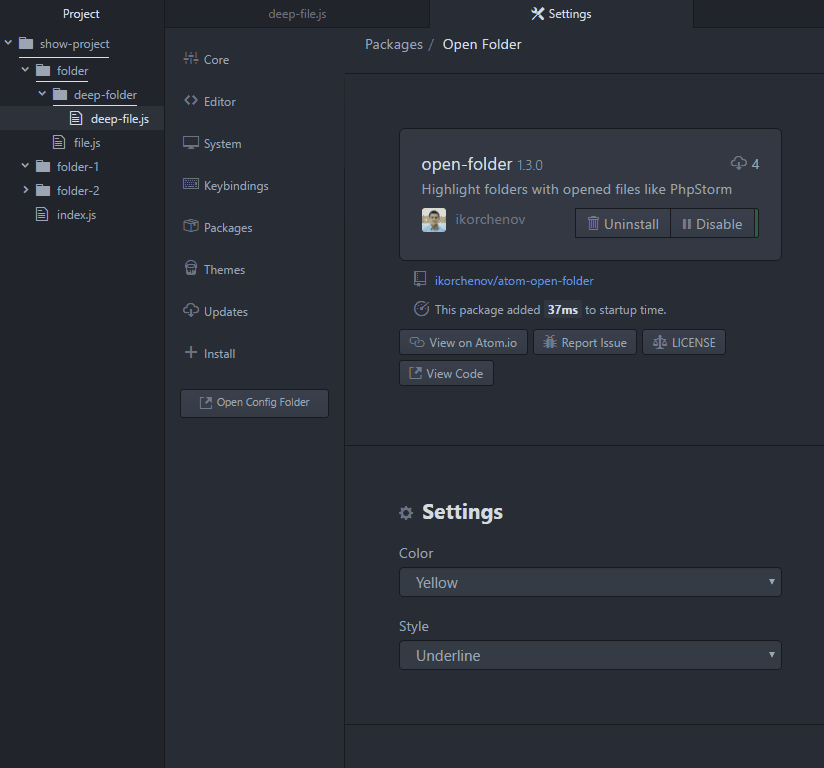Open index.js in the project tree
The image size is (824, 768).
click(x=76, y=214)
